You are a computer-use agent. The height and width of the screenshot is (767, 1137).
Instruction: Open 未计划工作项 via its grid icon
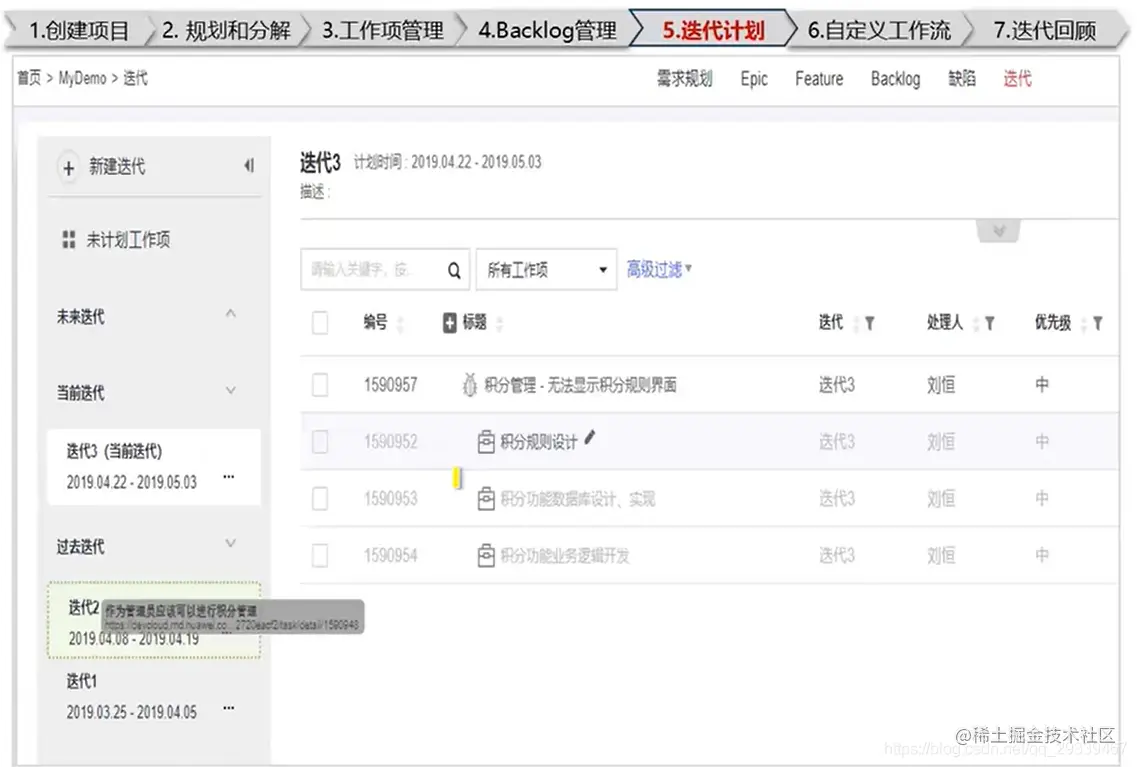coord(69,239)
